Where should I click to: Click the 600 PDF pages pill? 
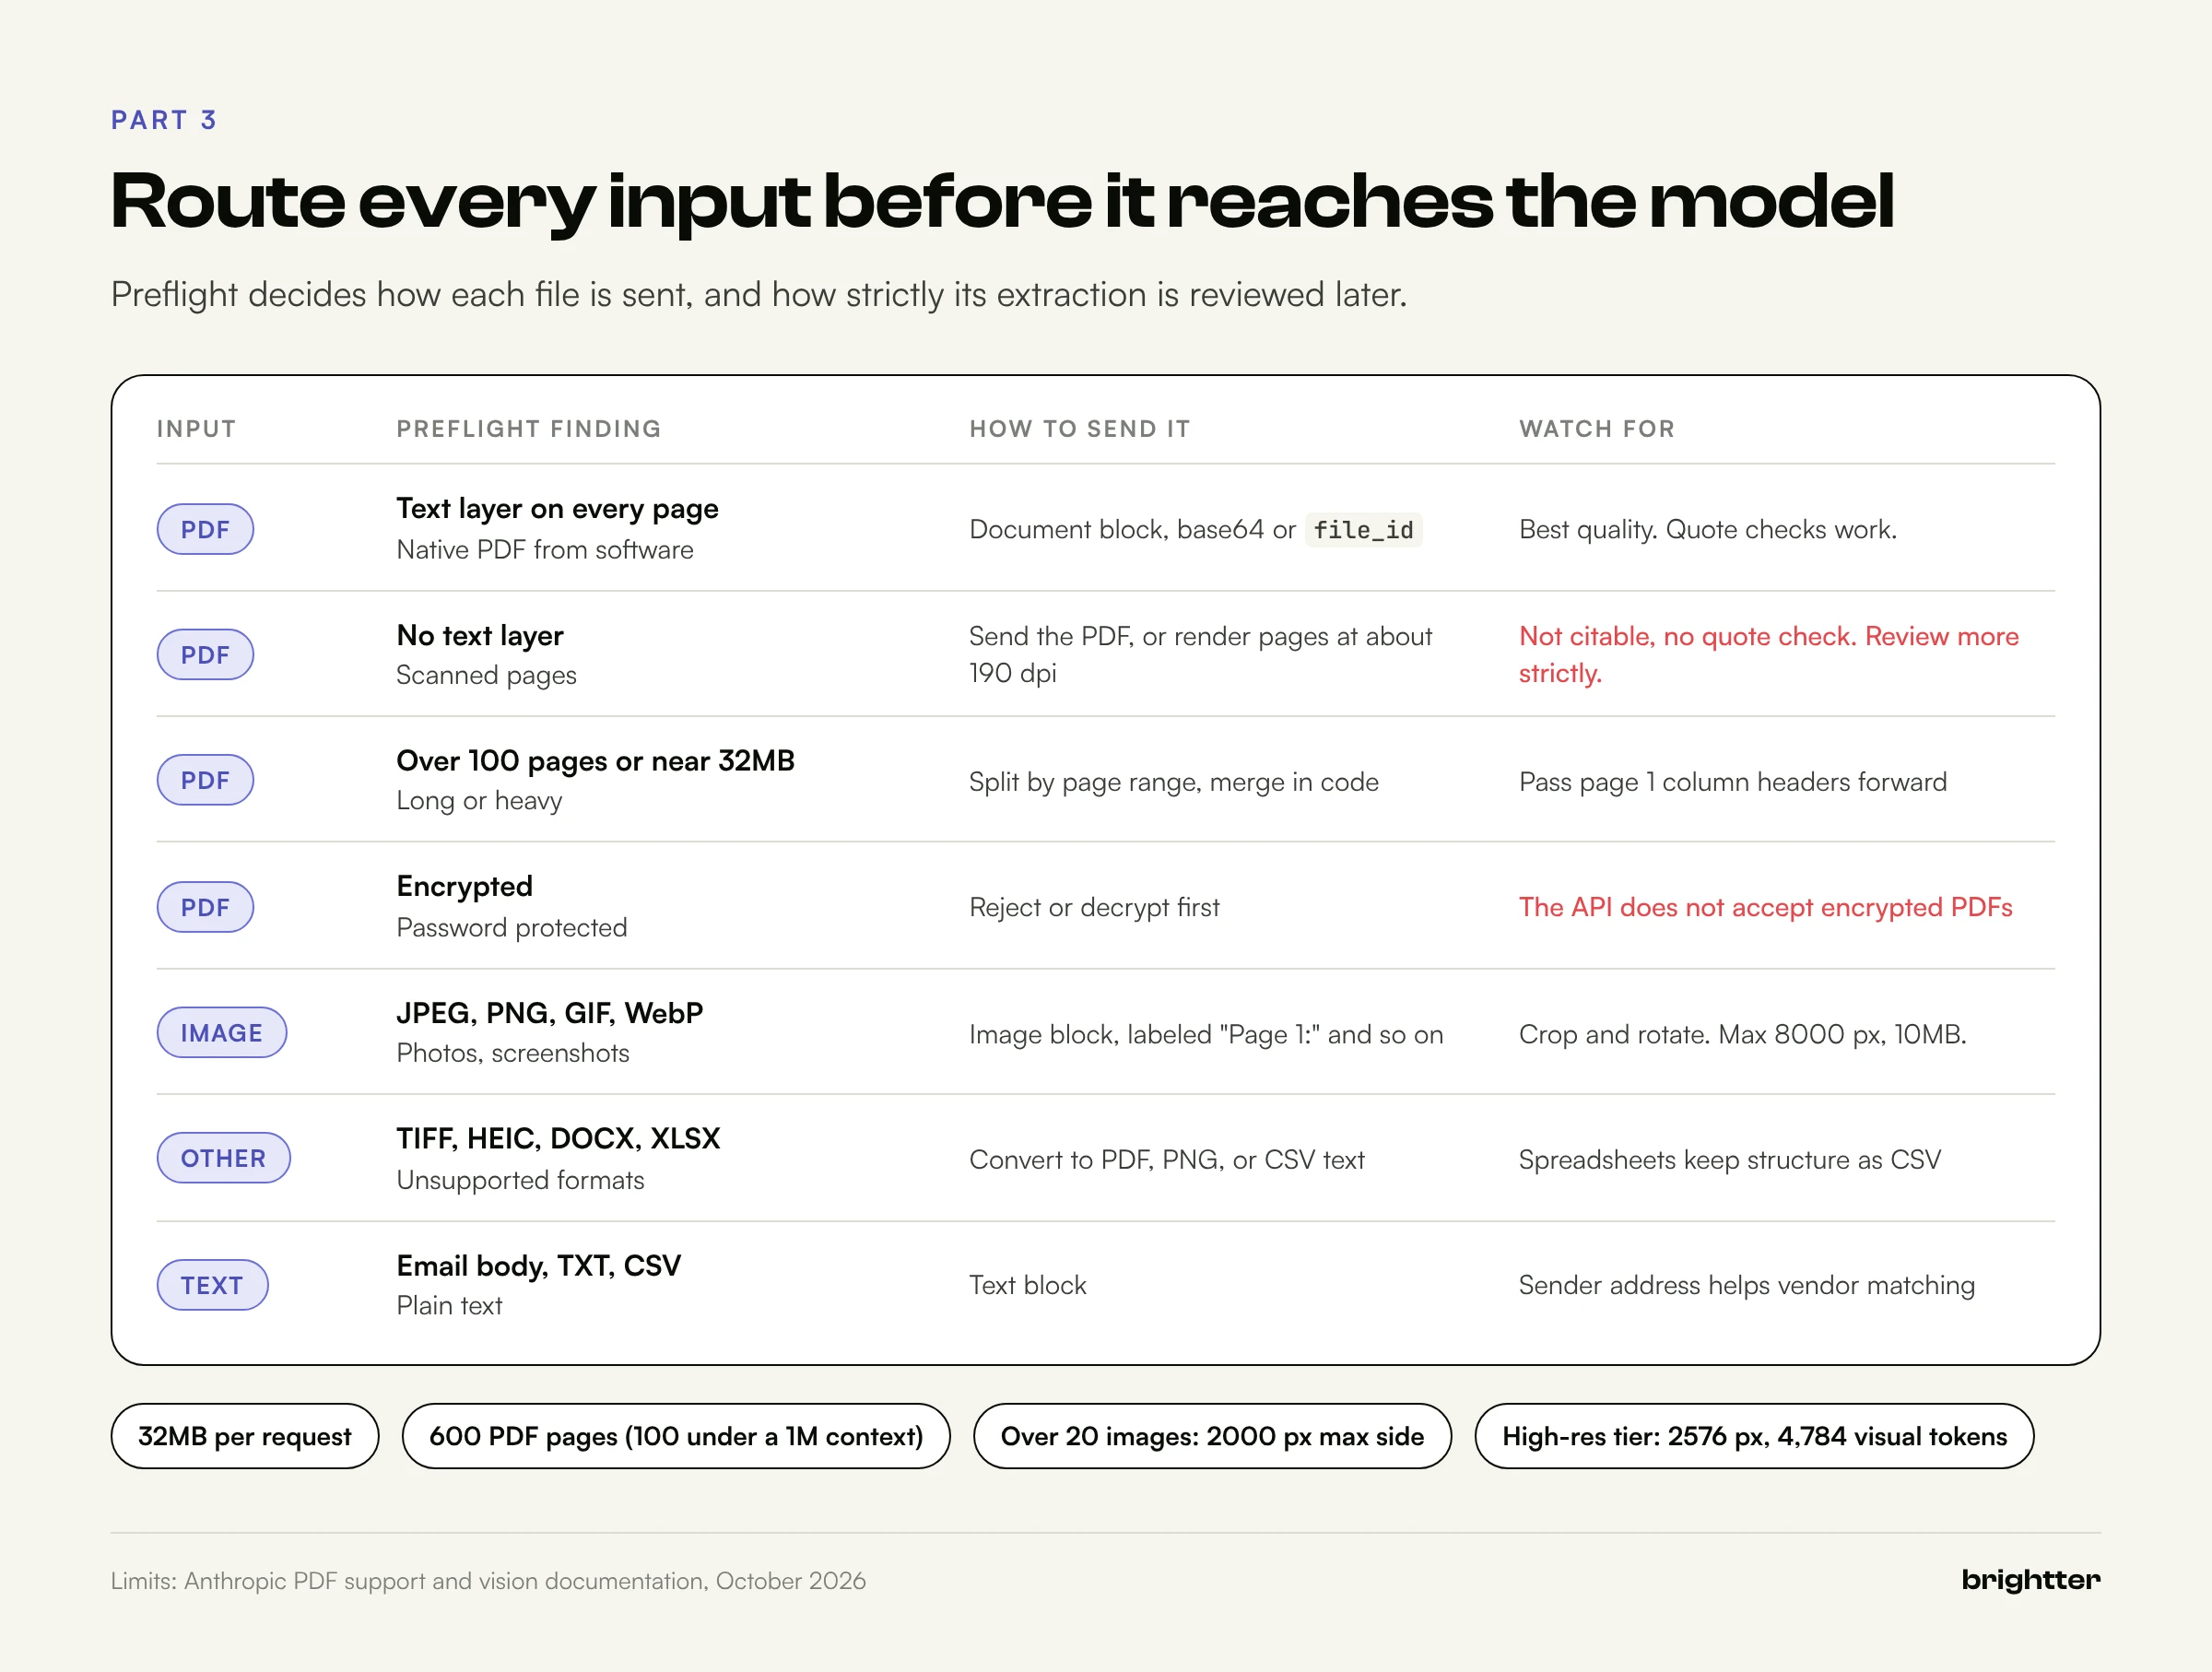tap(676, 1436)
